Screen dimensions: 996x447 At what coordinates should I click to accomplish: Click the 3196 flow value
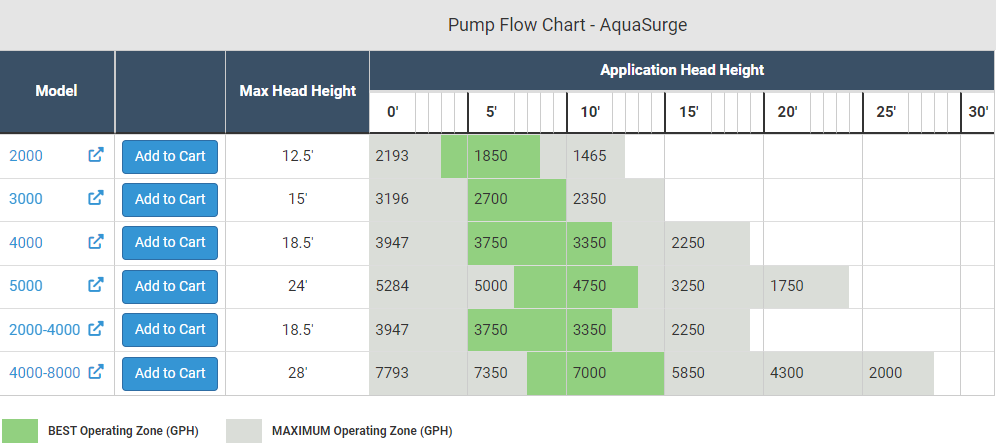click(x=392, y=199)
